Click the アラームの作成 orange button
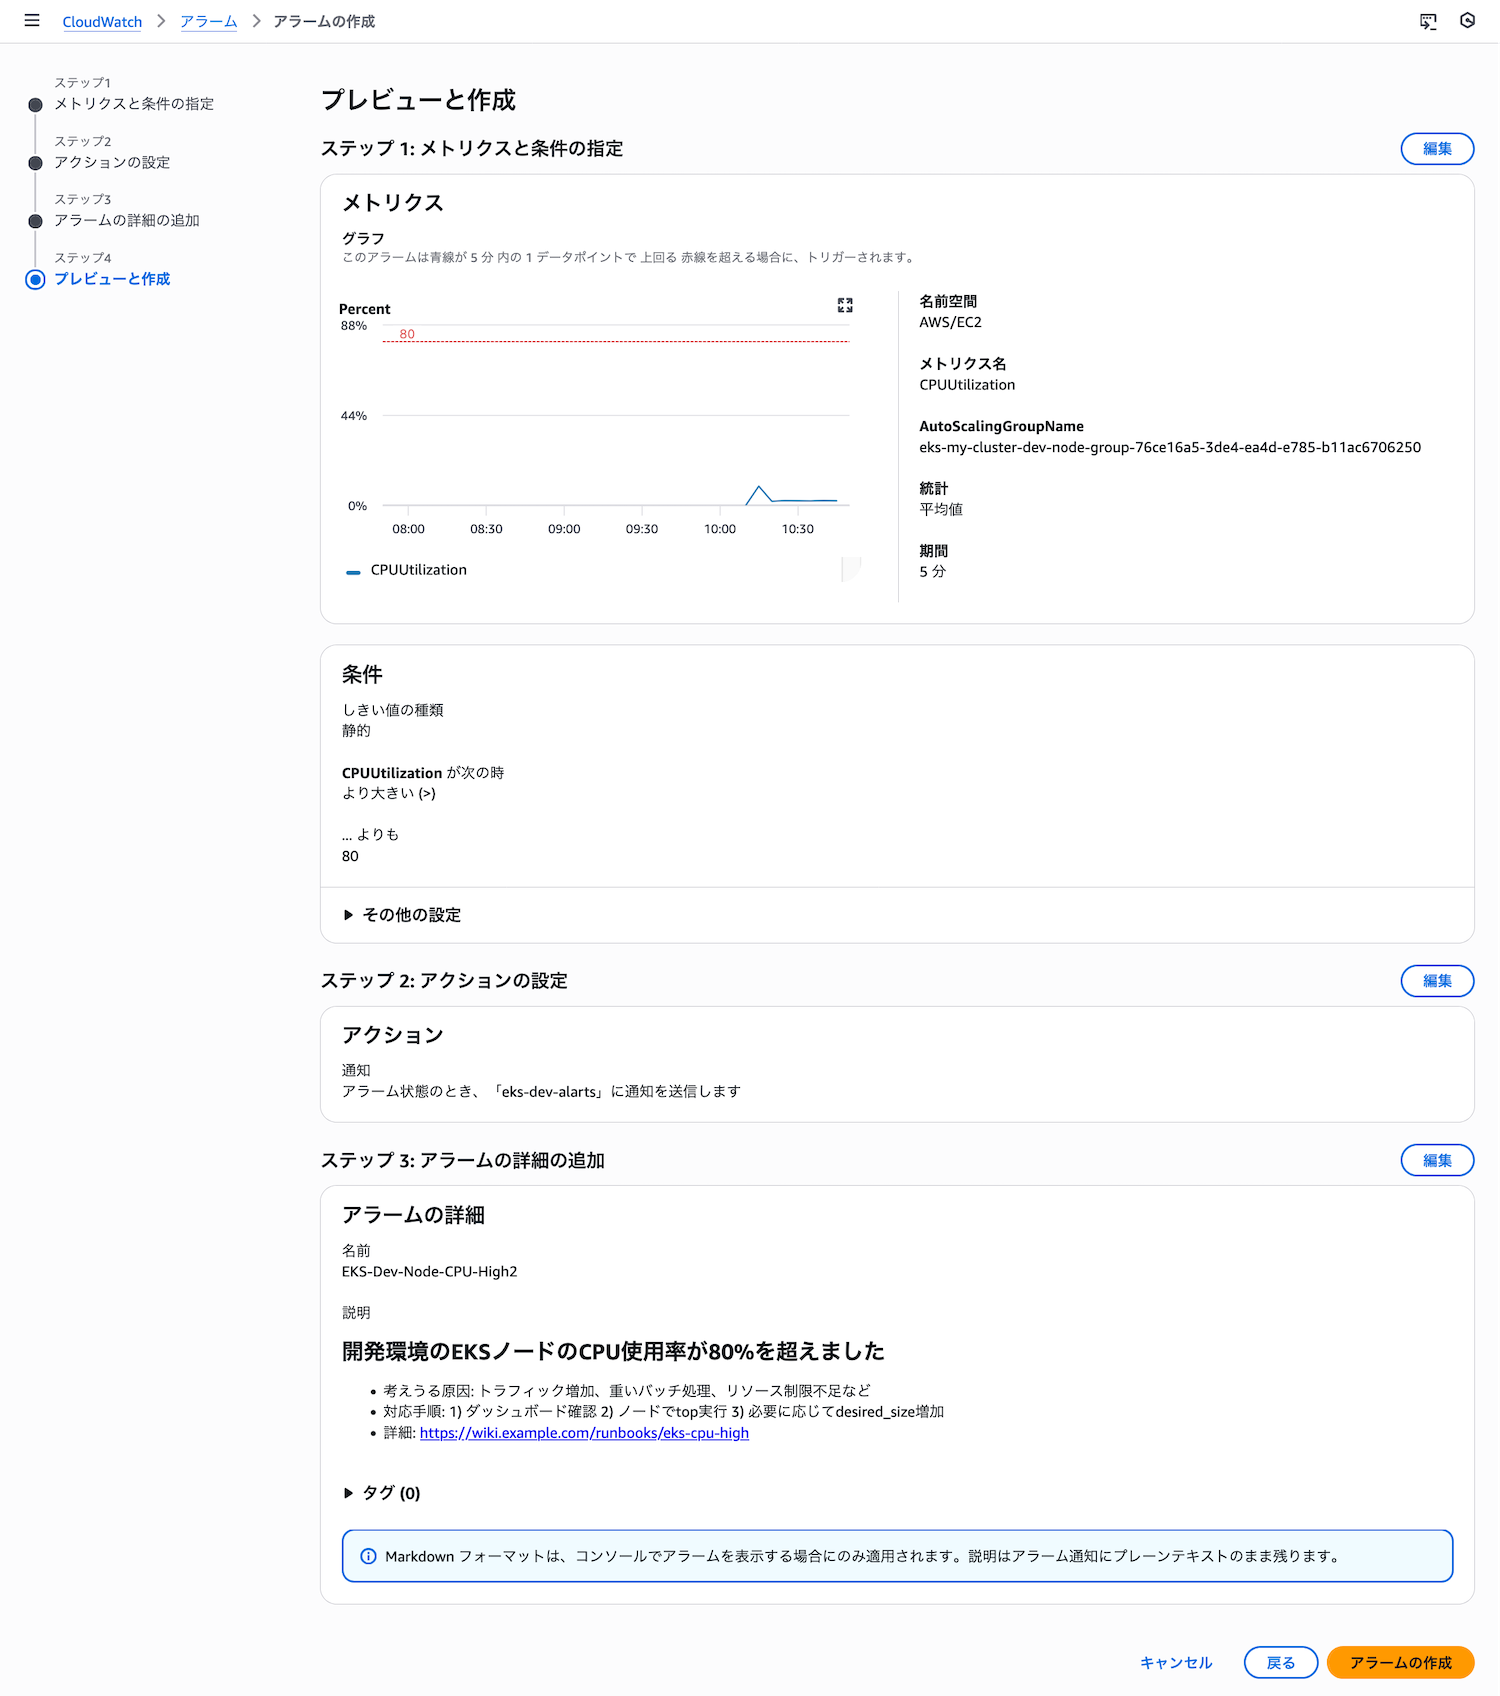 1400,1662
